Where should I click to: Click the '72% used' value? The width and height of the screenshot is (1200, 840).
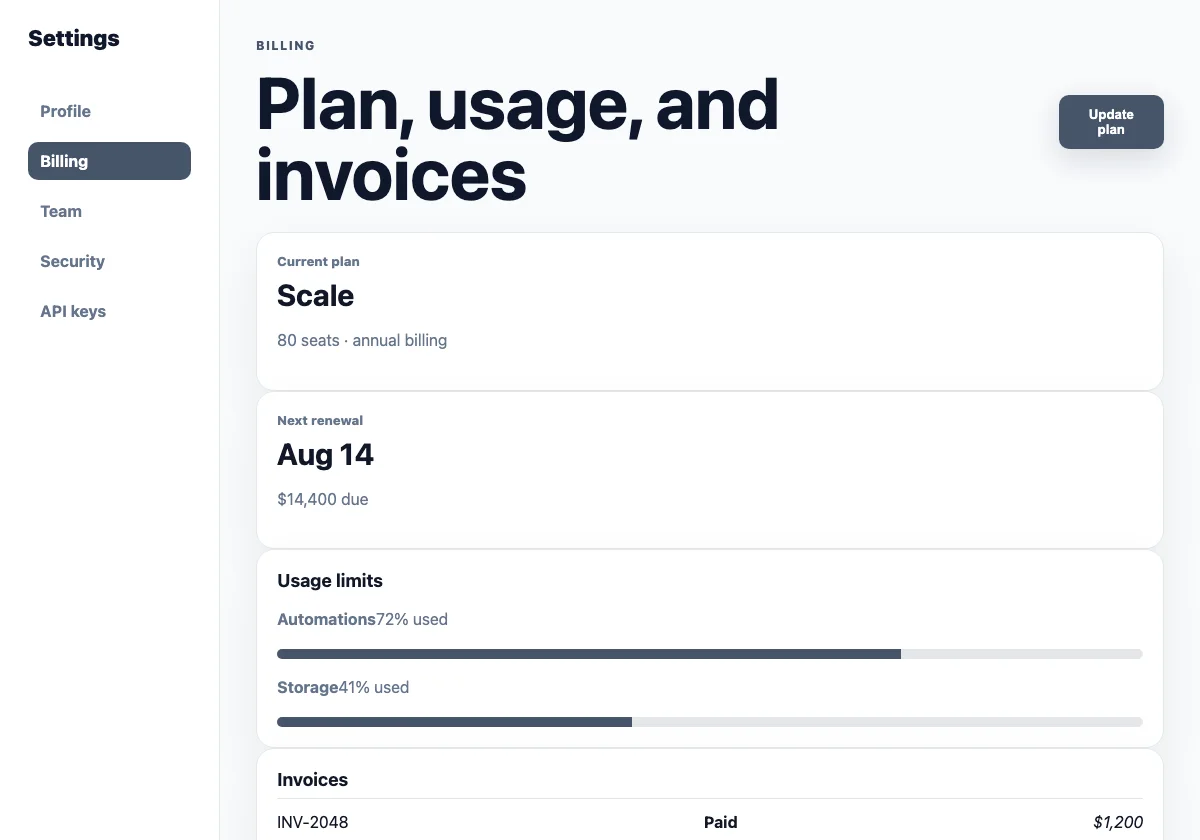tap(412, 619)
